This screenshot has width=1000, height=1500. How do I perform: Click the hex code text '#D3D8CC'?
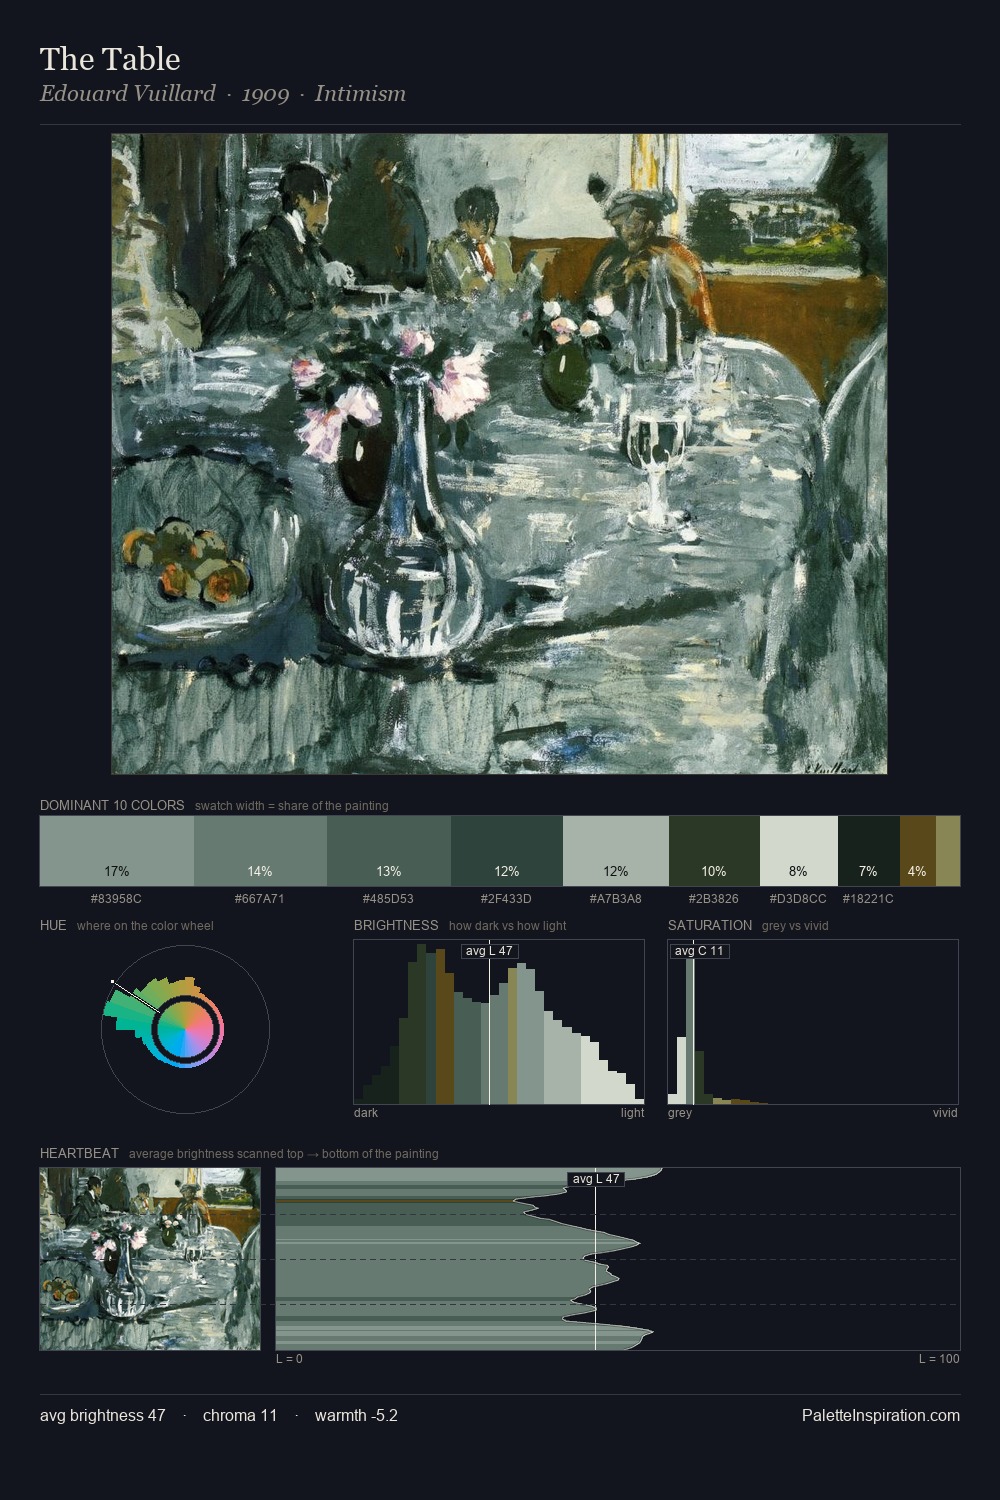pyautogui.click(x=798, y=898)
